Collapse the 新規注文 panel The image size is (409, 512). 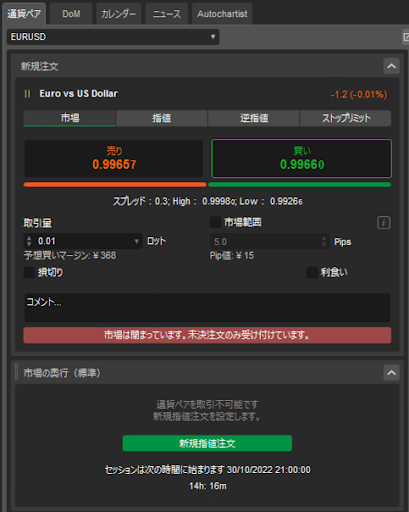coord(391,66)
